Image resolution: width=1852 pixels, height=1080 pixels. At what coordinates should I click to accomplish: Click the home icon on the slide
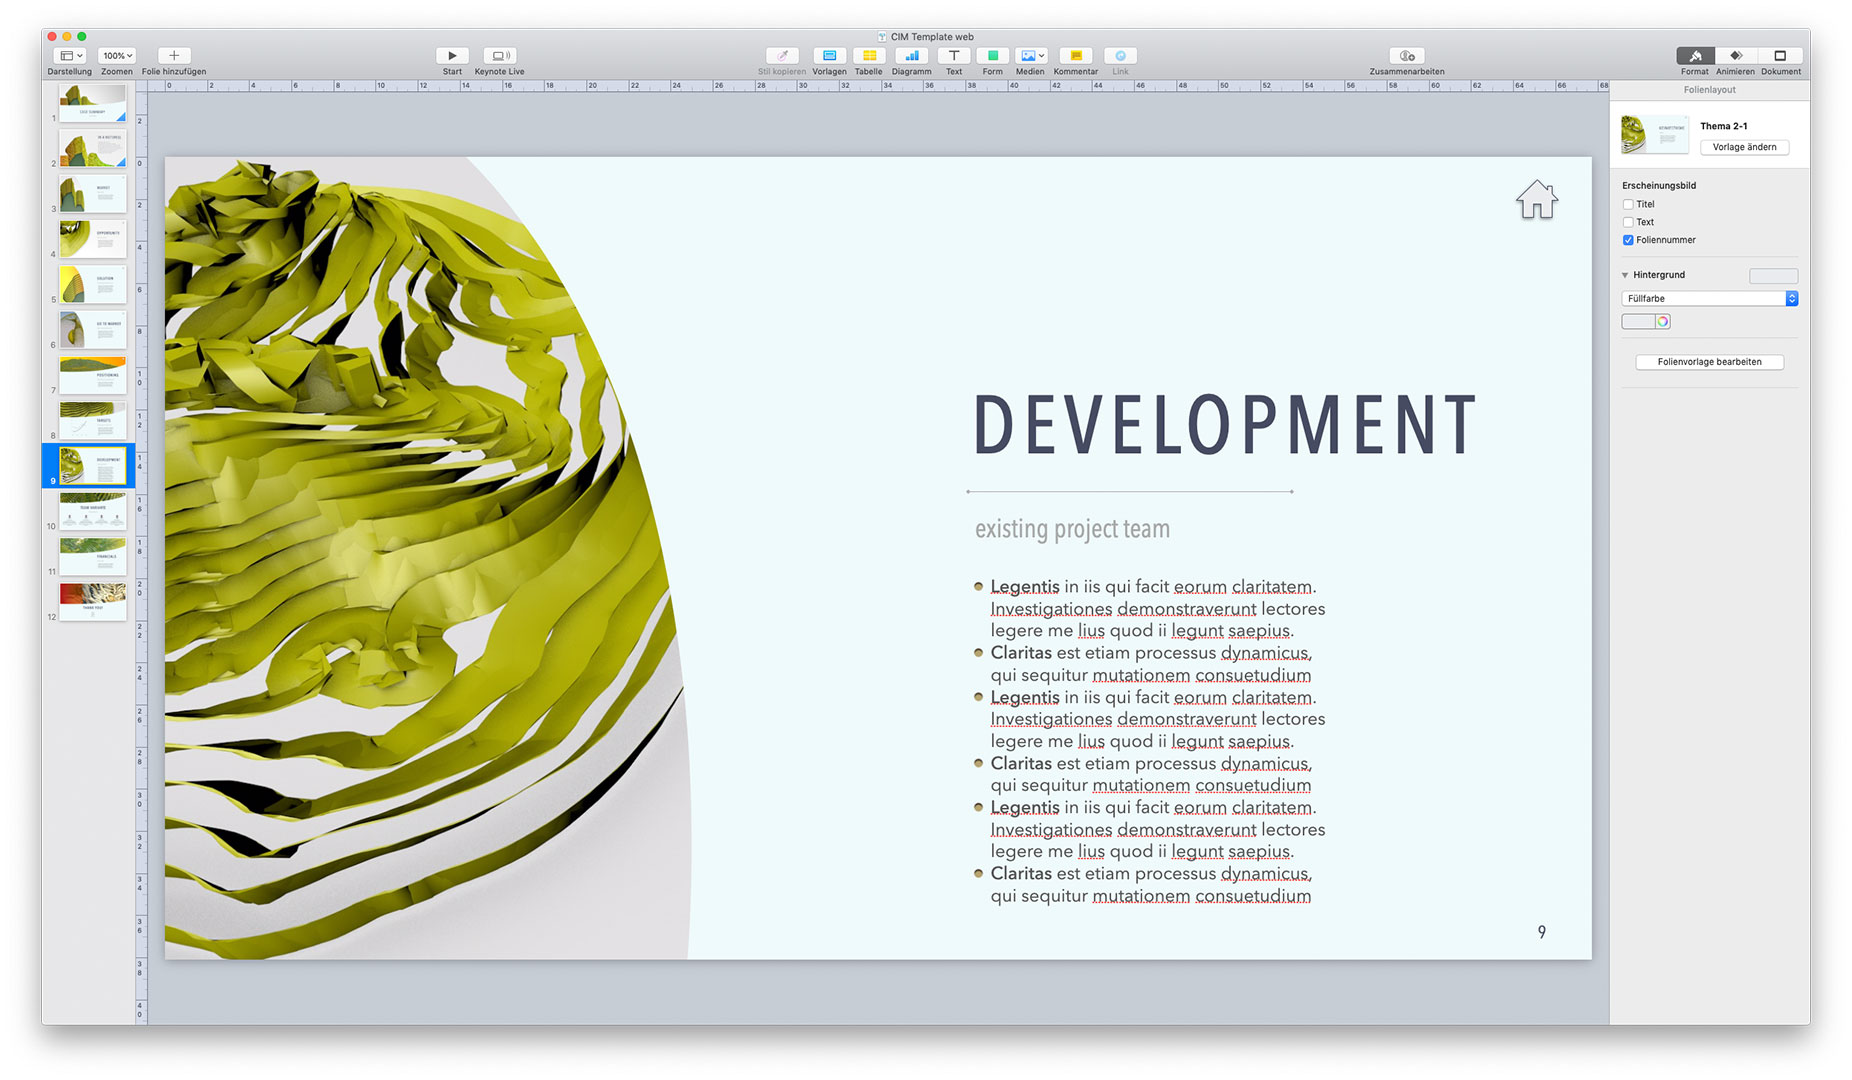pos(1537,199)
